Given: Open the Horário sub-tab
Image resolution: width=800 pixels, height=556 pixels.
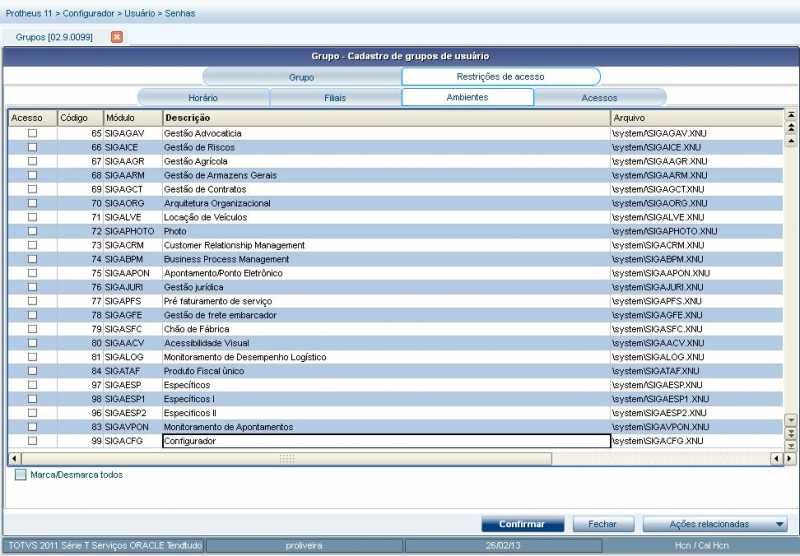Looking at the screenshot, I should [x=203, y=98].
